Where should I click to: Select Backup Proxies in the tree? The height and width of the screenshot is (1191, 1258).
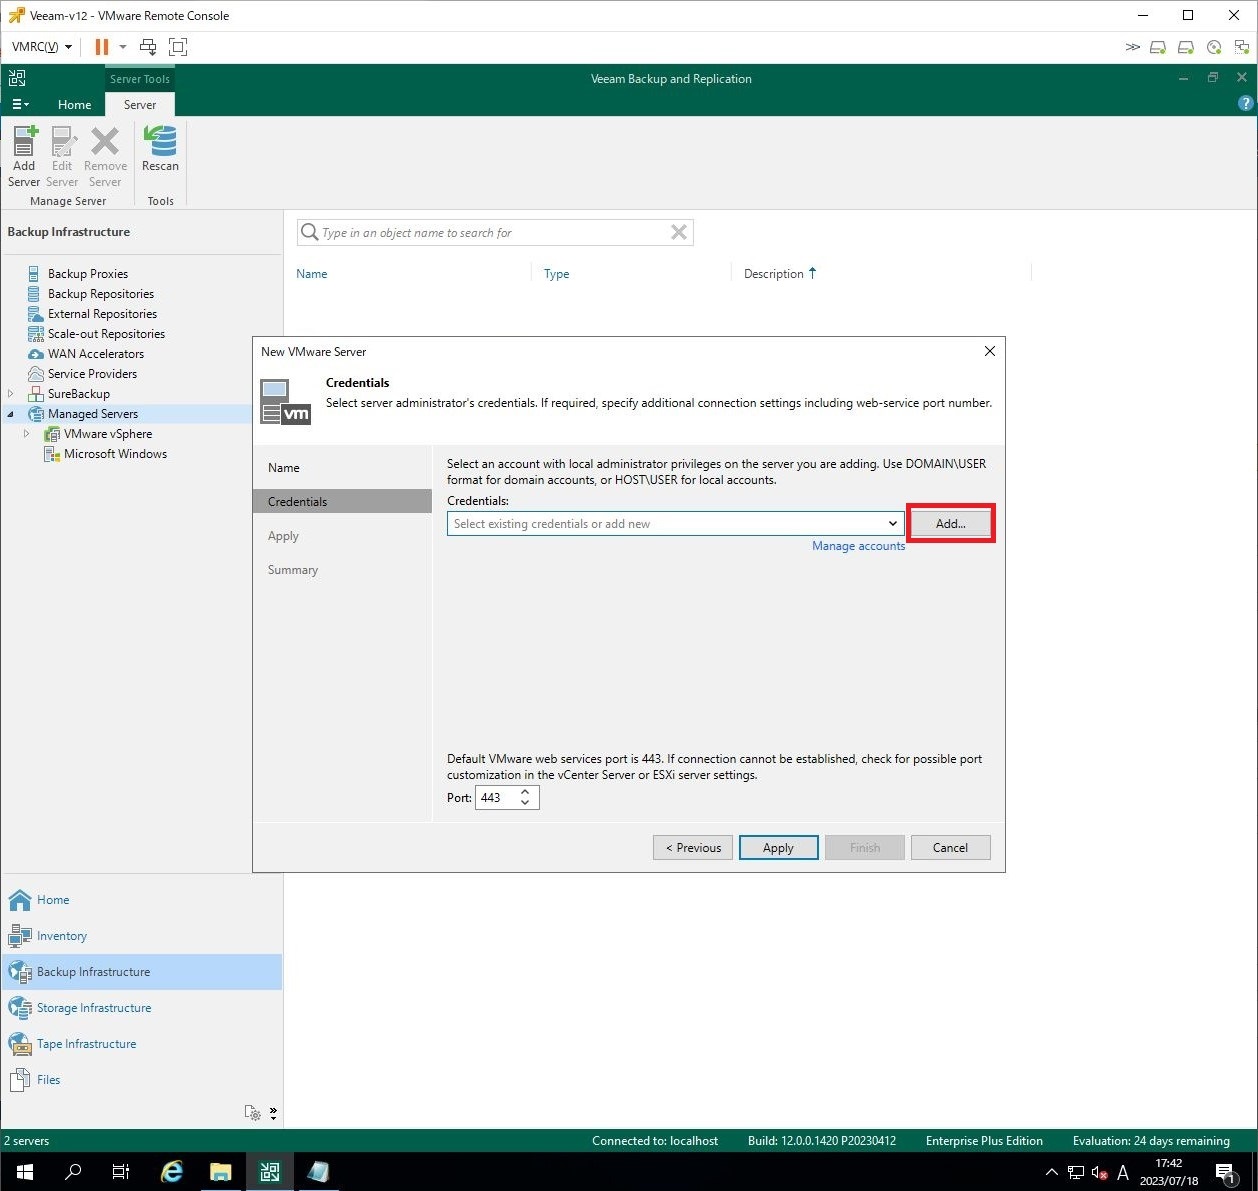(88, 274)
